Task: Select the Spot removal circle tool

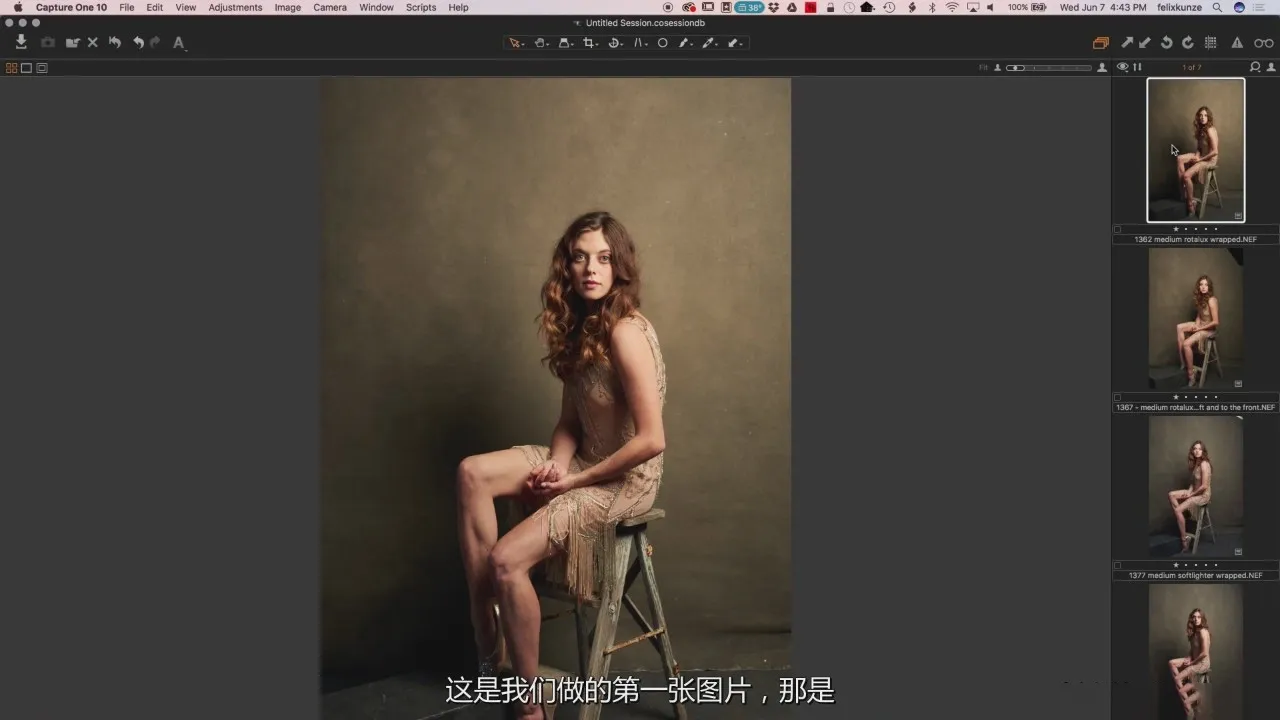Action: click(x=662, y=43)
